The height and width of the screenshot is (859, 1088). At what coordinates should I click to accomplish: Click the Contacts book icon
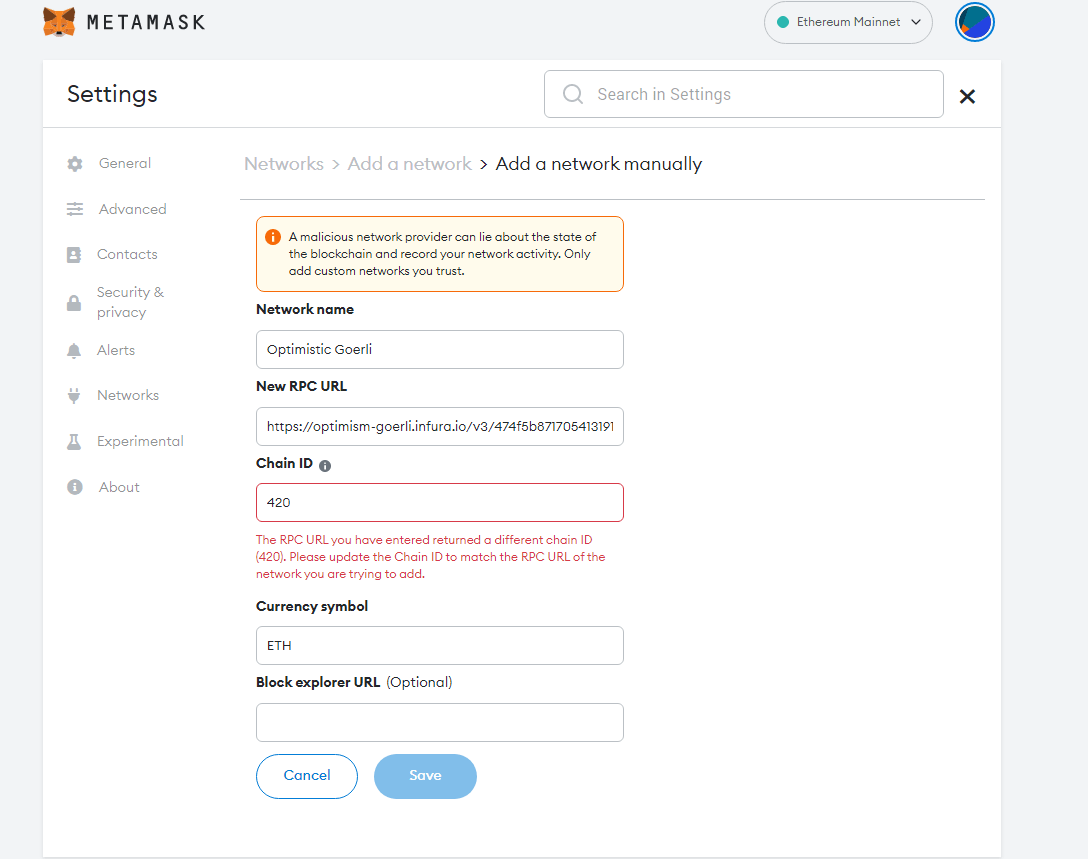click(74, 255)
